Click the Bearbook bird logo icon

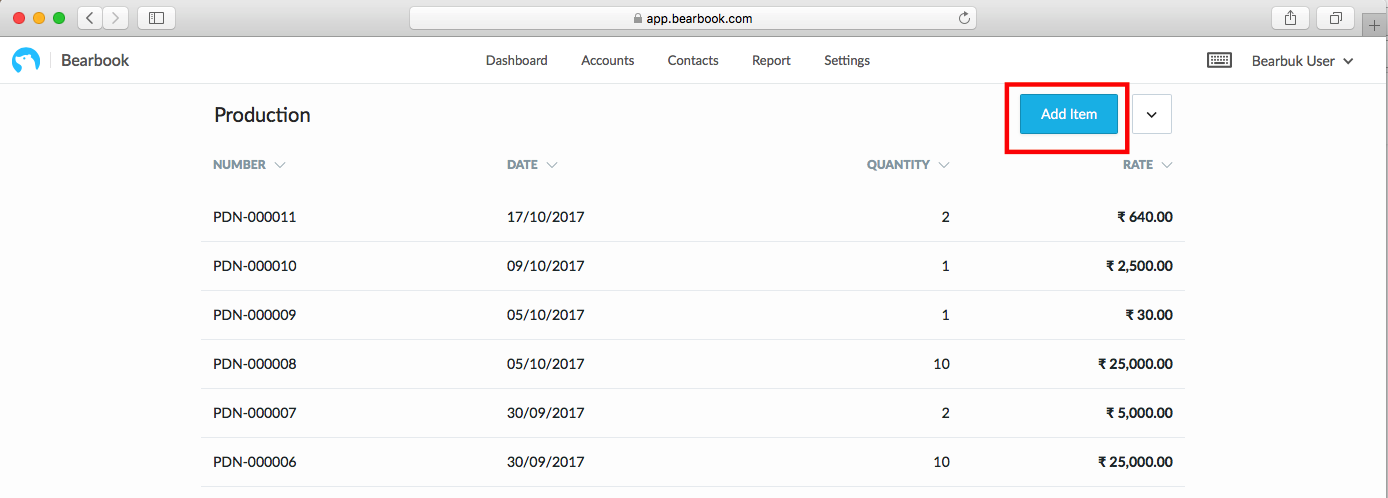click(x=25, y=61)
